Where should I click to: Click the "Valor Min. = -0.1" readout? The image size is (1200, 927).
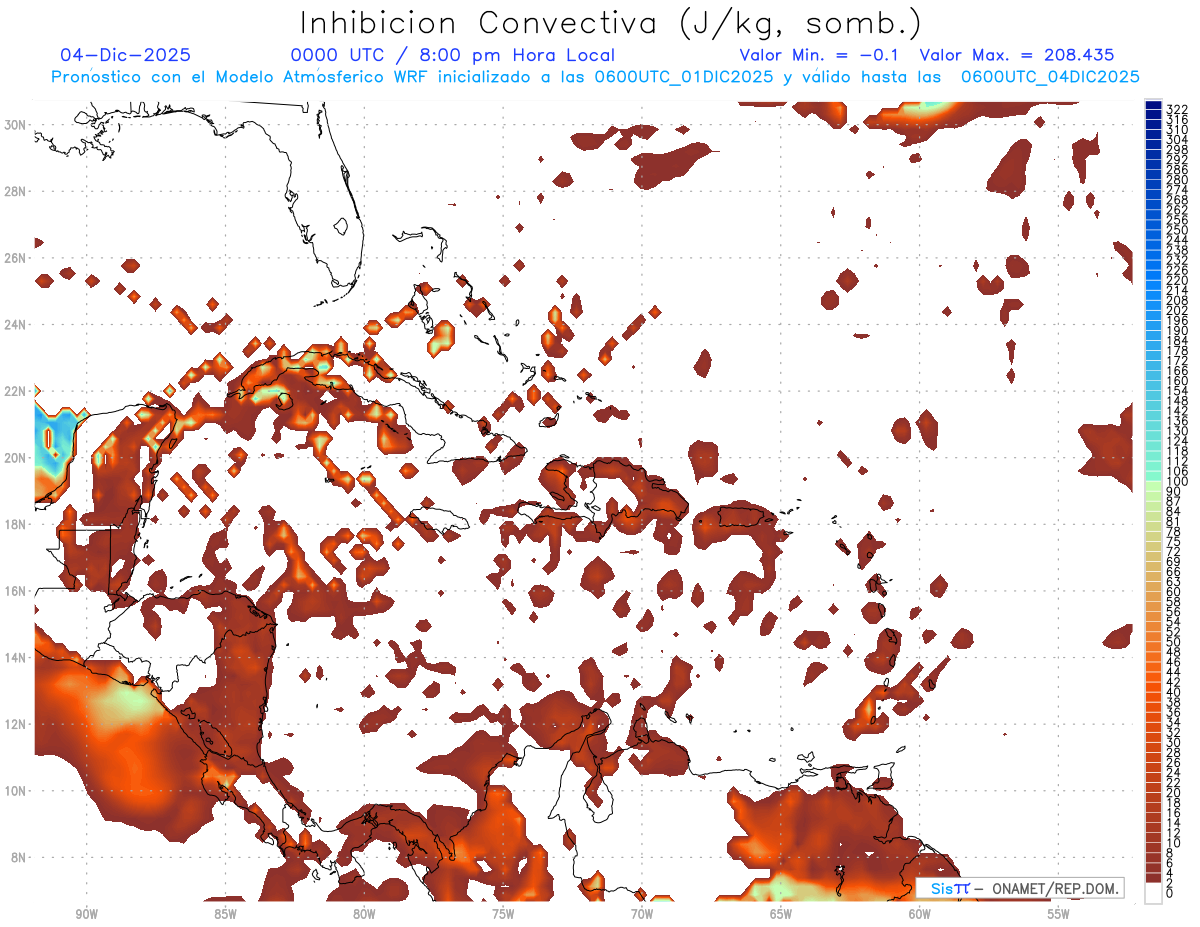click(x=820, y=56)
